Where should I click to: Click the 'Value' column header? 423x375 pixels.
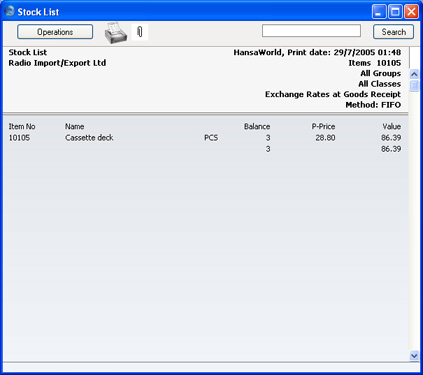[x=392, y=127]
